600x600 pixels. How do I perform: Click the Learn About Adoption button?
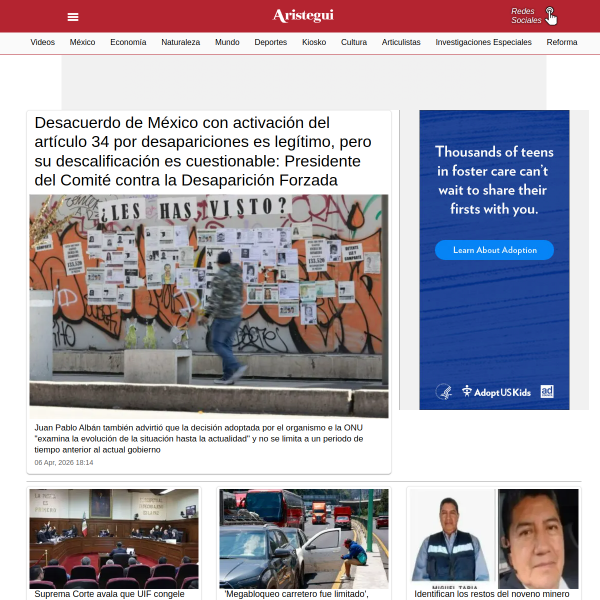pyautogui.click(x=494, y=250)
